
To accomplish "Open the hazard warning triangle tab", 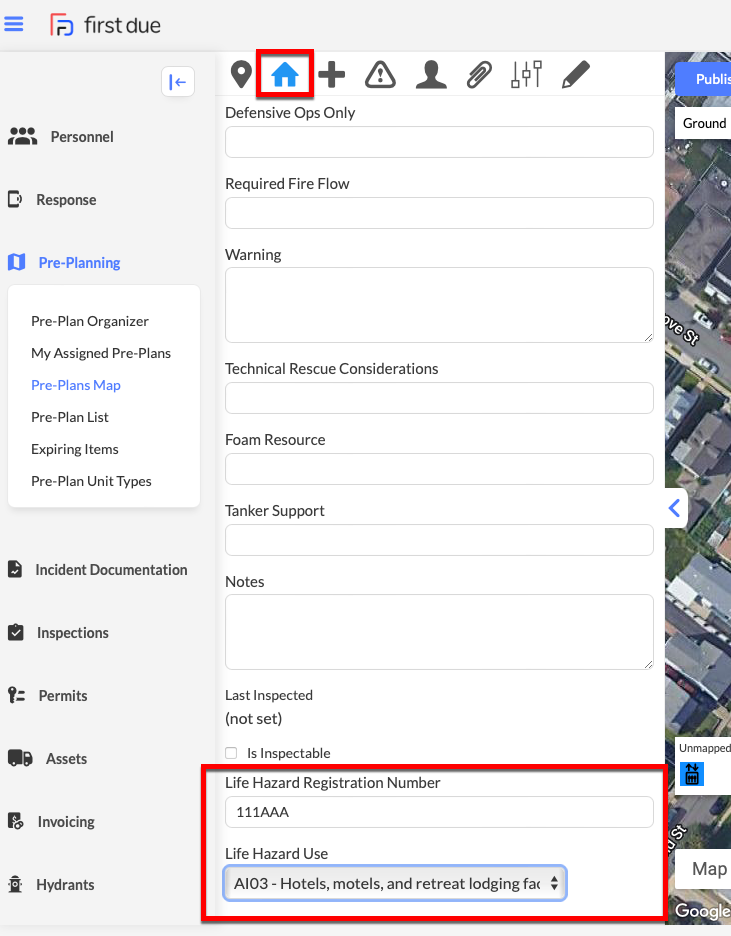I will click(380, 75).
